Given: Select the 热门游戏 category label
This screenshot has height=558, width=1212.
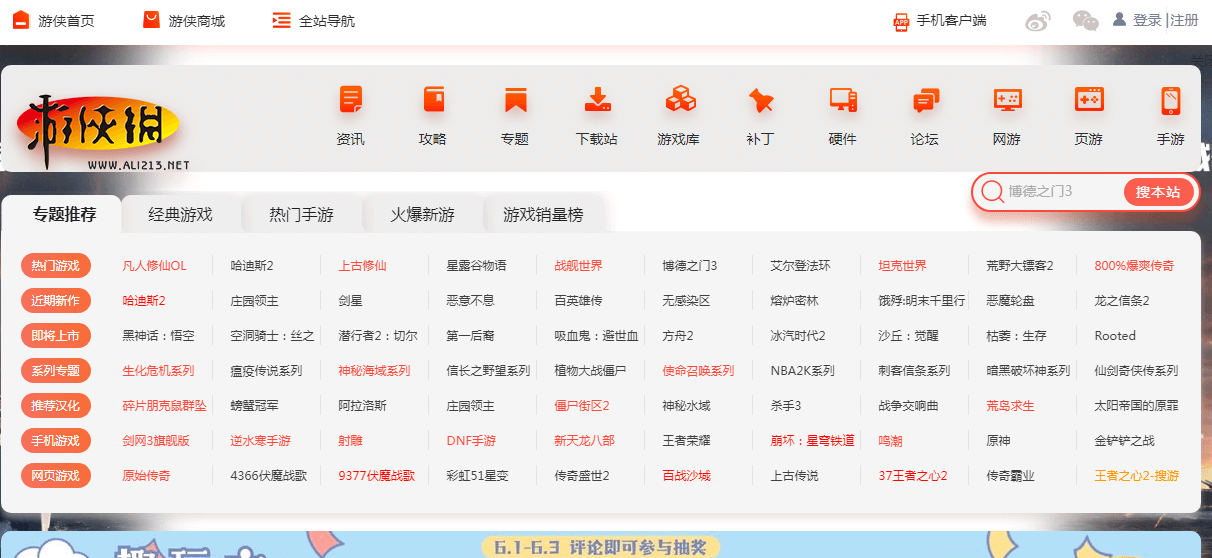Looking at the screenshot, I should pyautogui.click(x=56, y=266).
